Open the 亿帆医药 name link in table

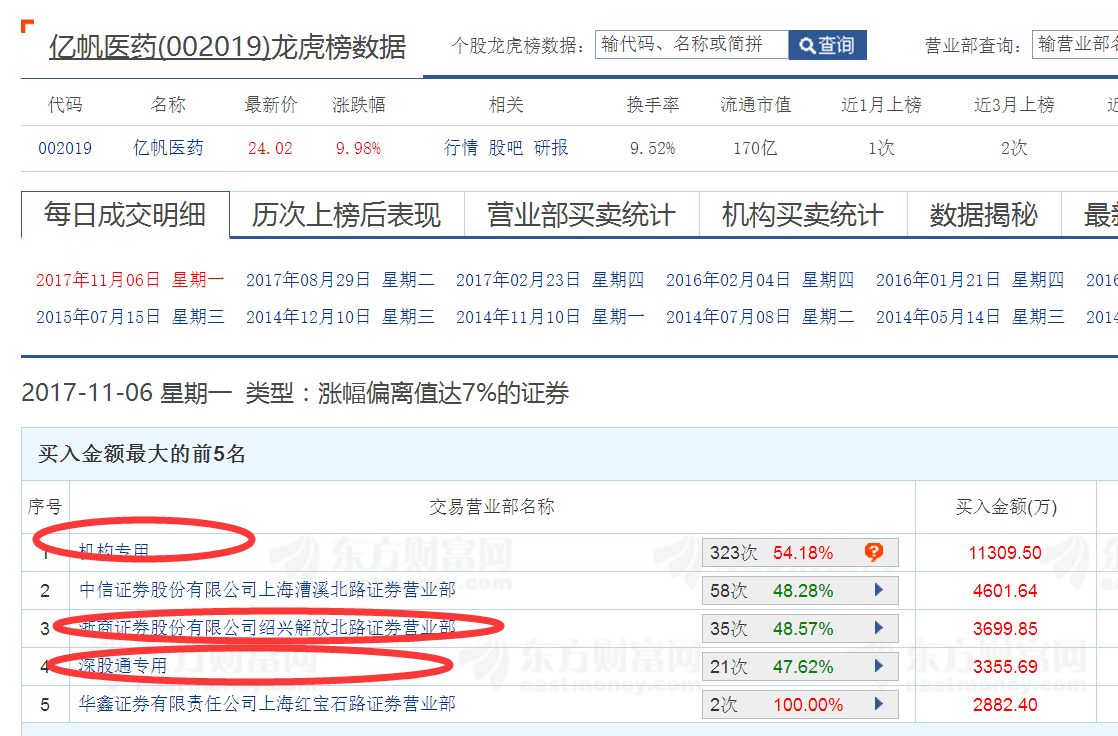click(x=168, y=148)
